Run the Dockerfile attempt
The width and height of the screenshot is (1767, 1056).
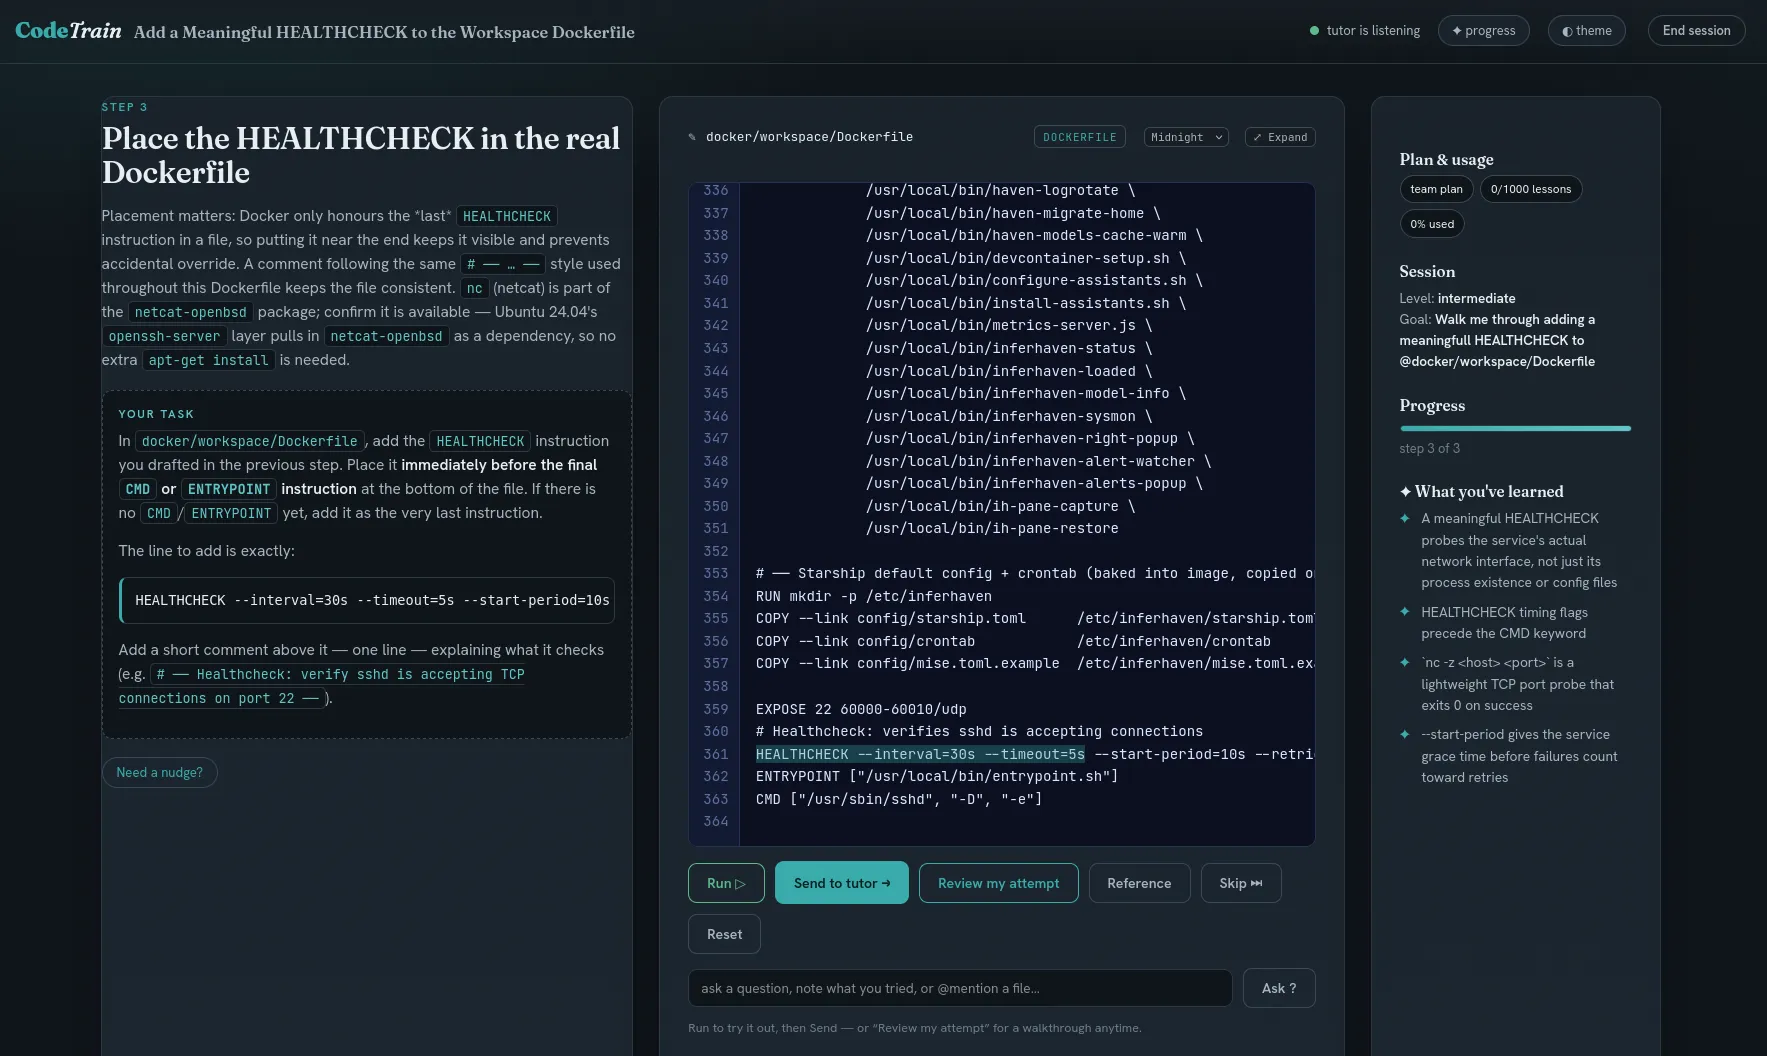pos(726,883)
